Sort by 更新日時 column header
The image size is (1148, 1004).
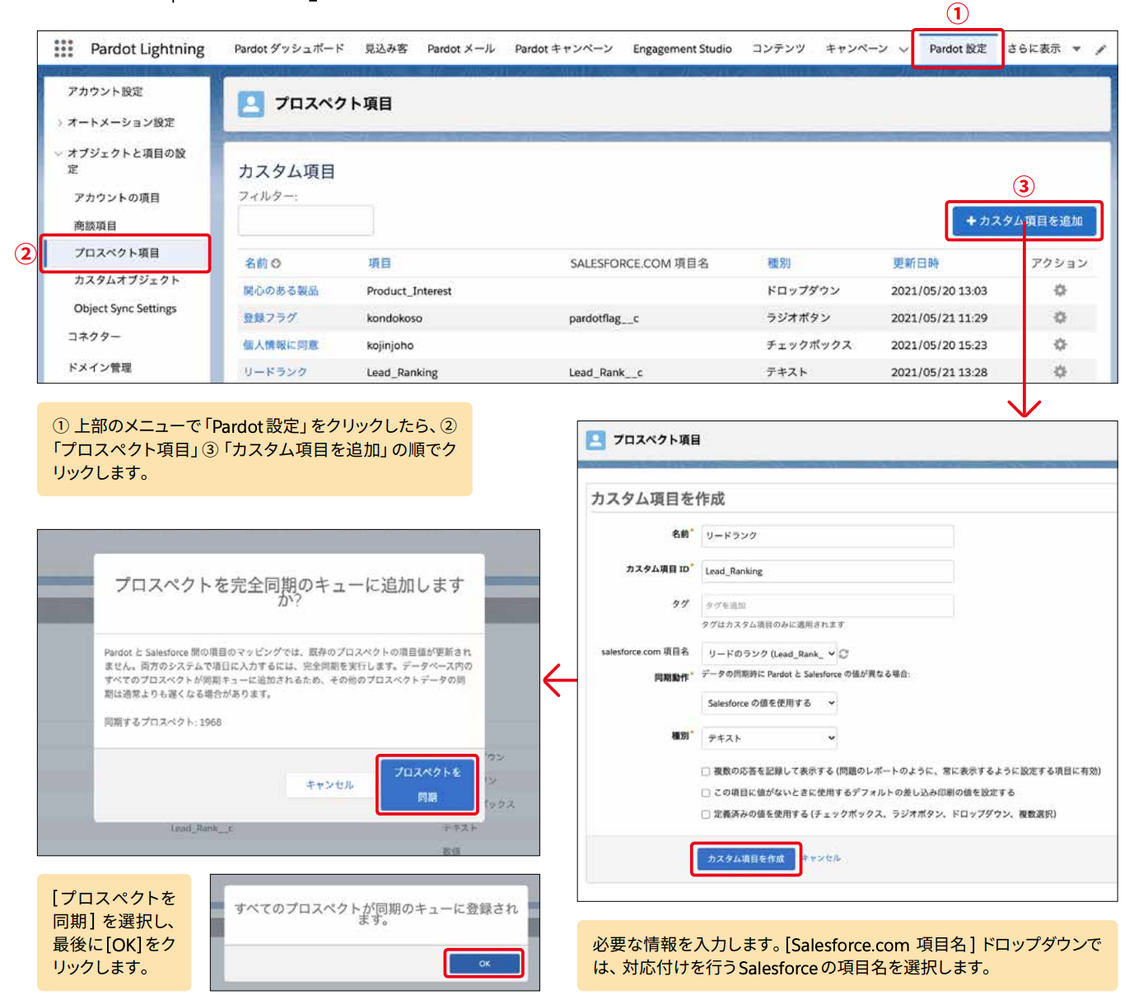click(x=915, y=264)
